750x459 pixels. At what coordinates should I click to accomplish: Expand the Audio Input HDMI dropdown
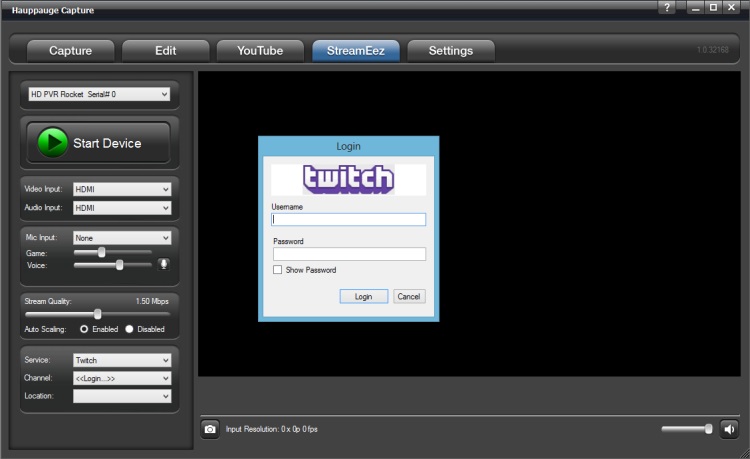(x=122, y=208)
